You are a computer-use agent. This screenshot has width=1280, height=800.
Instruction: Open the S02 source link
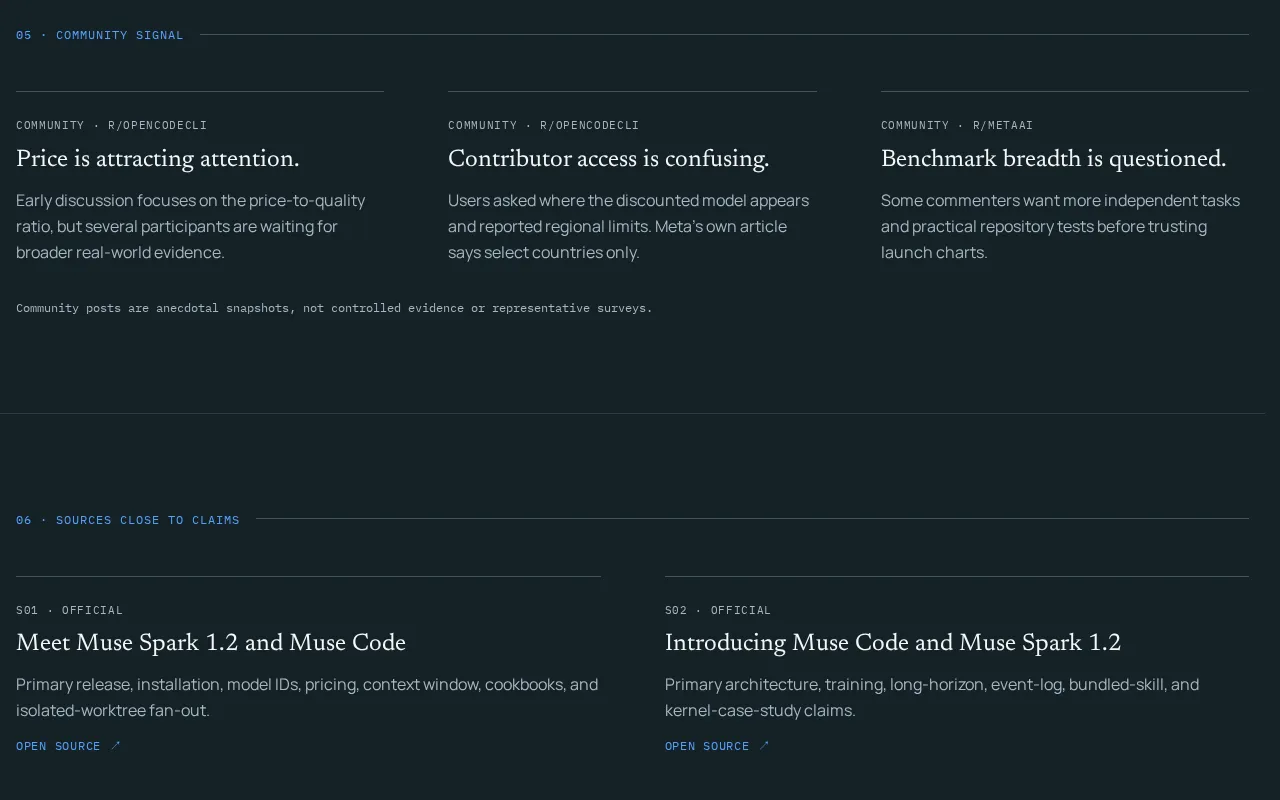tap(717, 746)
